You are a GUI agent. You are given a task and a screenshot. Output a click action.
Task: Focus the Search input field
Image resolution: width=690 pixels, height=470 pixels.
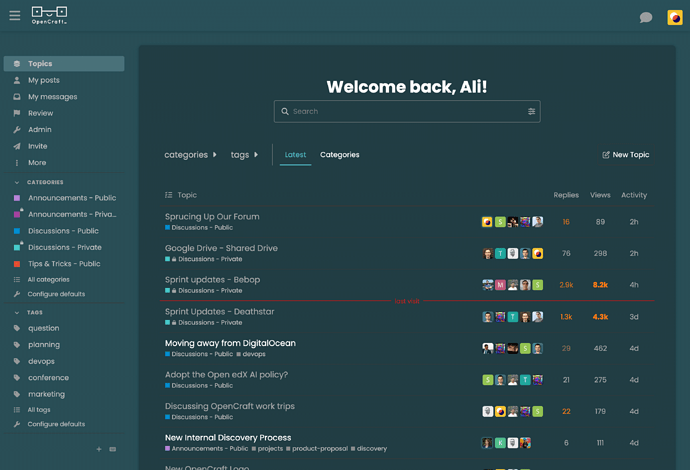(407, 111)
